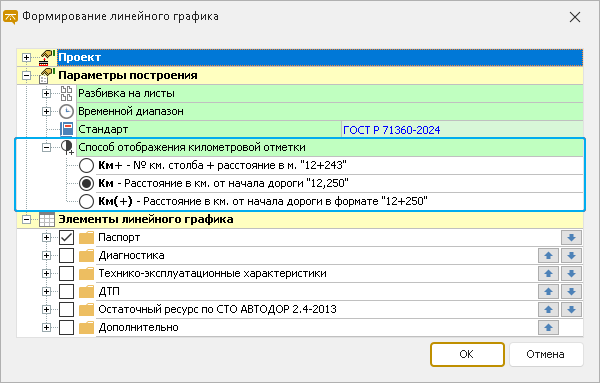Expand Остаточный ресурс folder node

[46, 310]
